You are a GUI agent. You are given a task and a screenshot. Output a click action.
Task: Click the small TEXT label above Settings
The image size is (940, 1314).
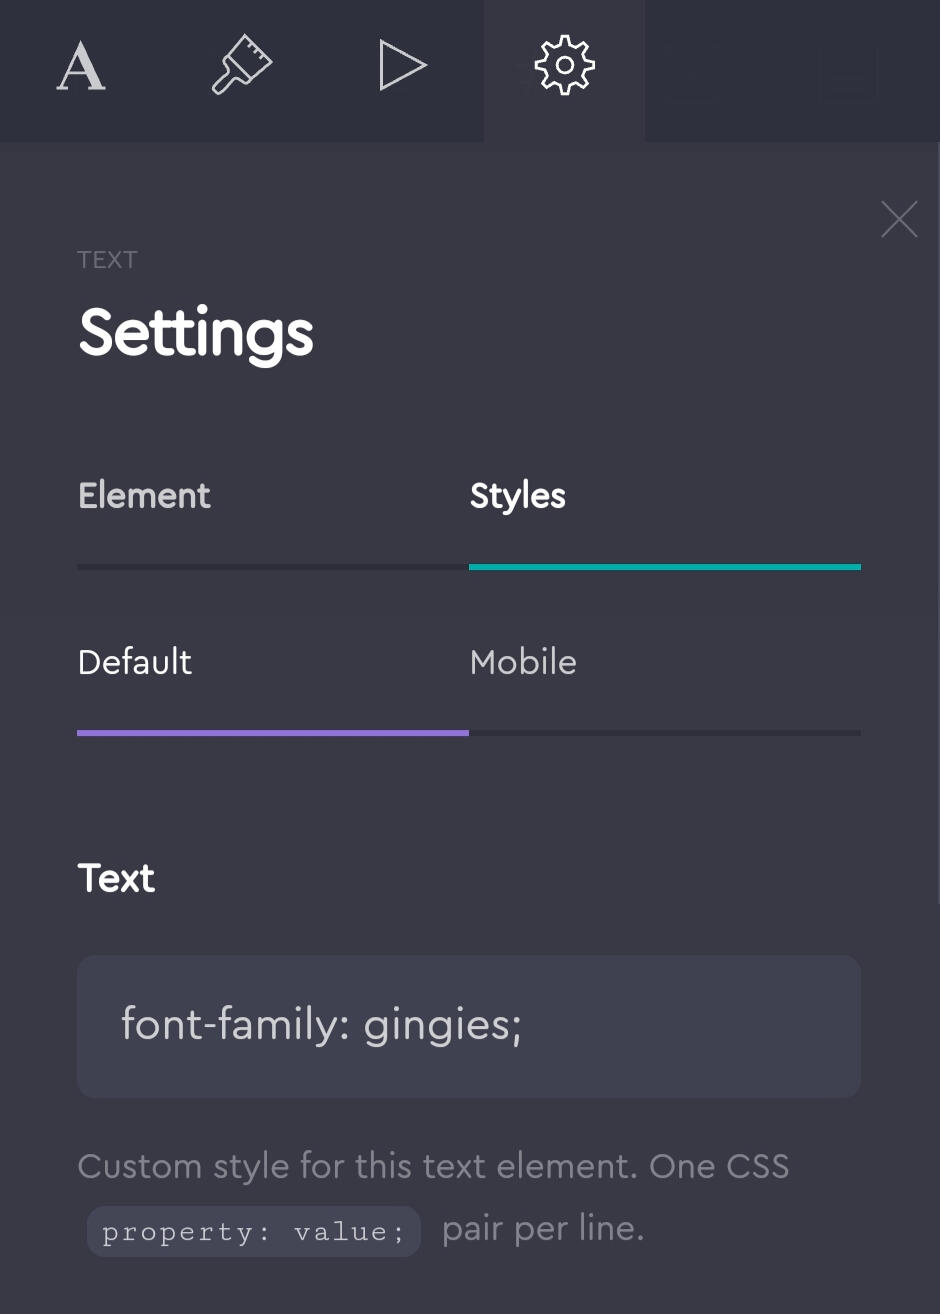pos(107,260)
